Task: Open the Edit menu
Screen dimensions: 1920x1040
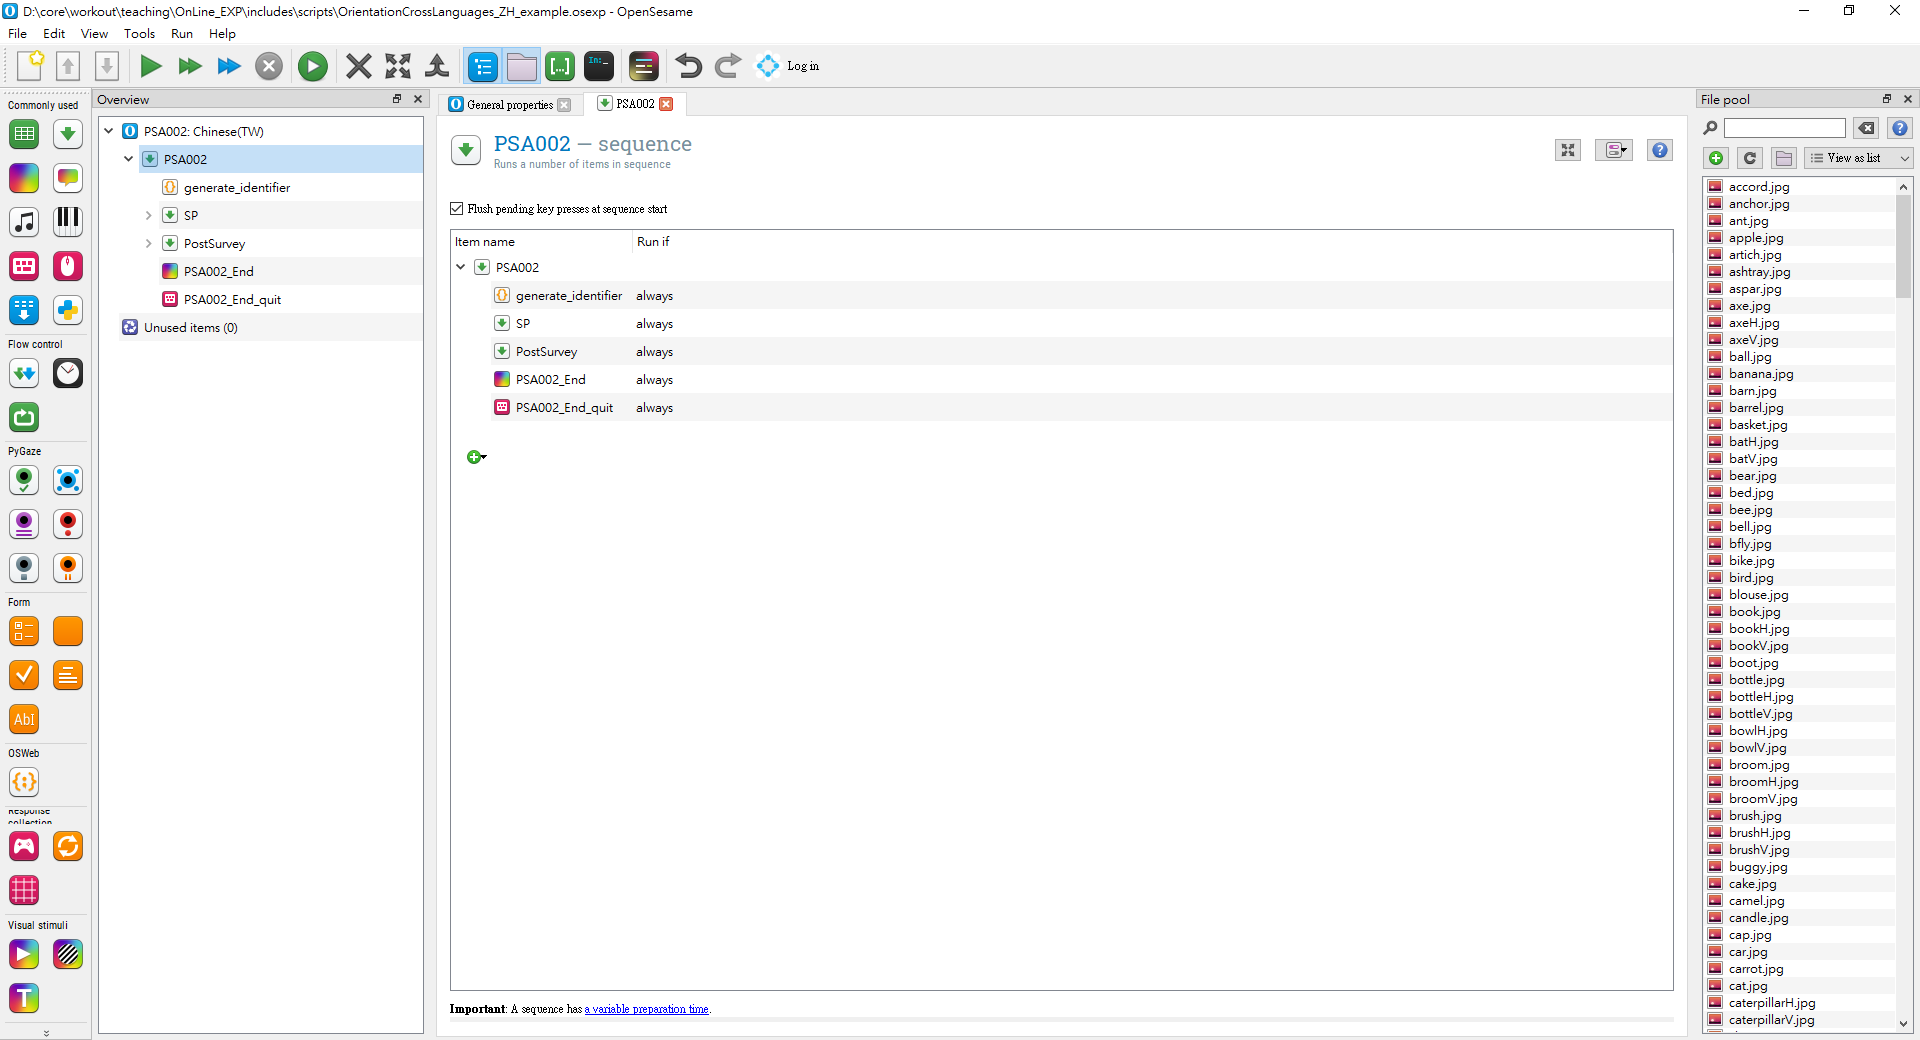Action: click(x=54, y=33)
